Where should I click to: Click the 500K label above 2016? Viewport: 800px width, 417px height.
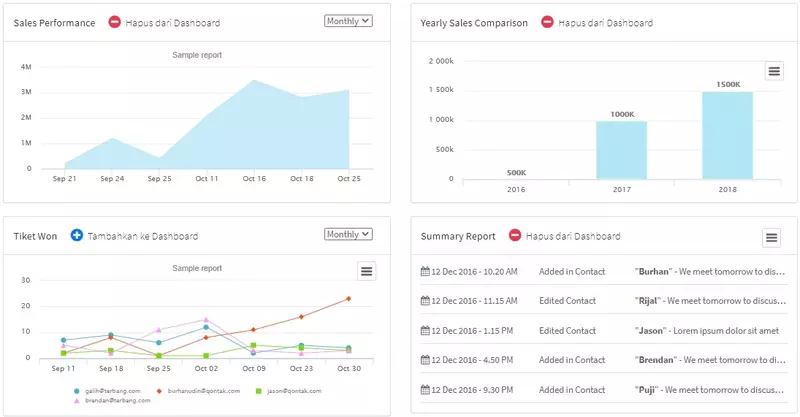516,173
